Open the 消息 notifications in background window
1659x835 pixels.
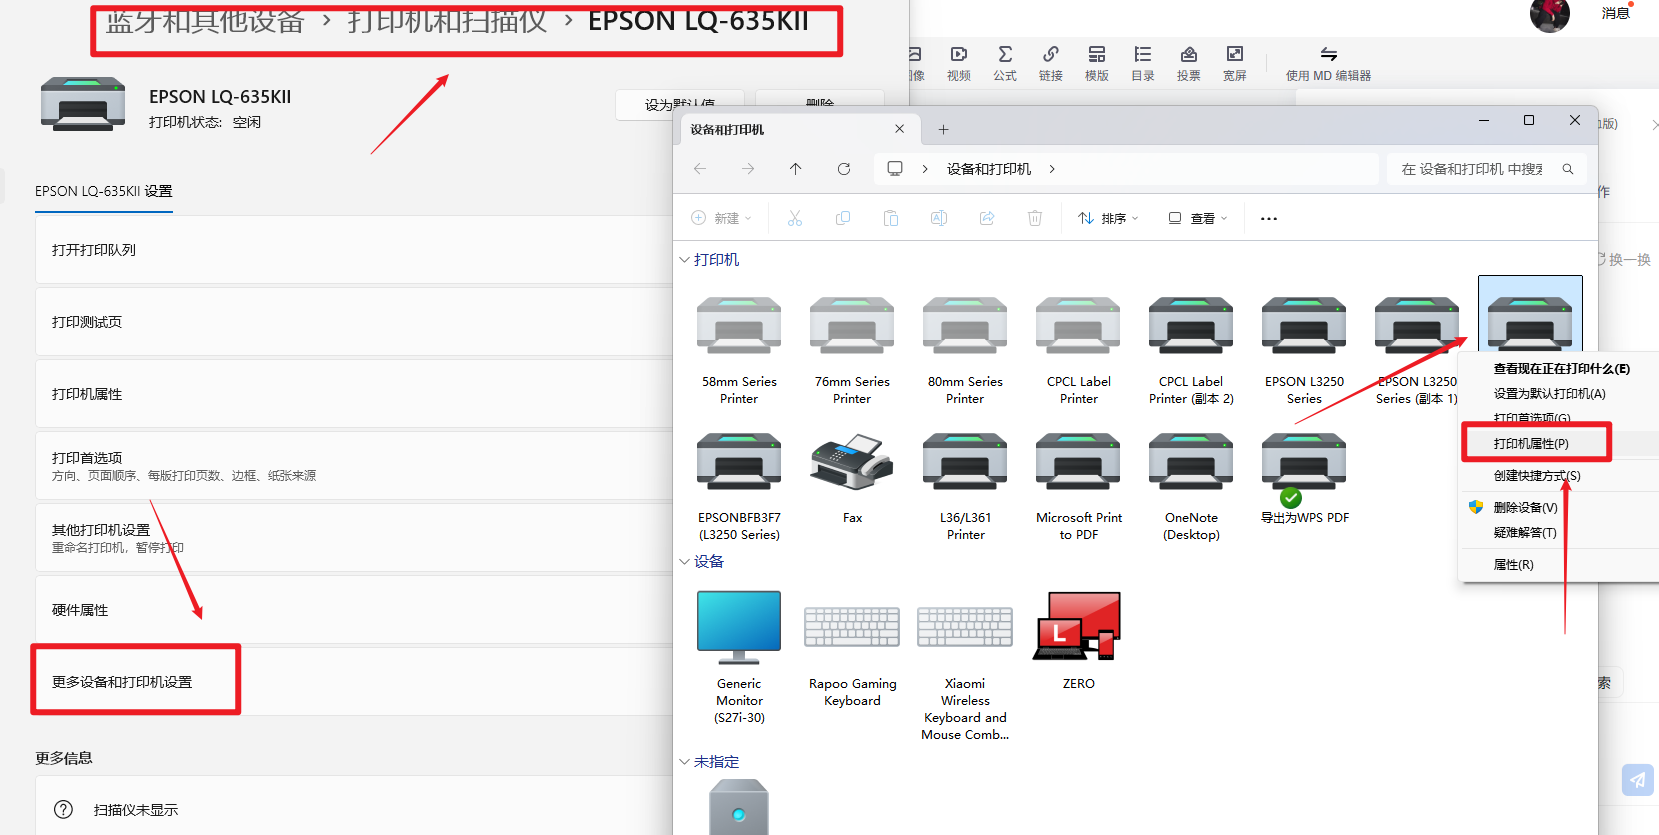click(x=1616, y=13)
